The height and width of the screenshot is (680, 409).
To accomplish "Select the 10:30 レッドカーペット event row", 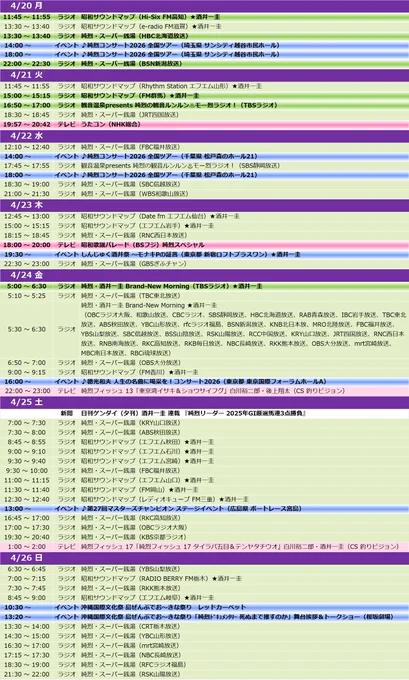I will pyautogui.click(x=204, y=607).
